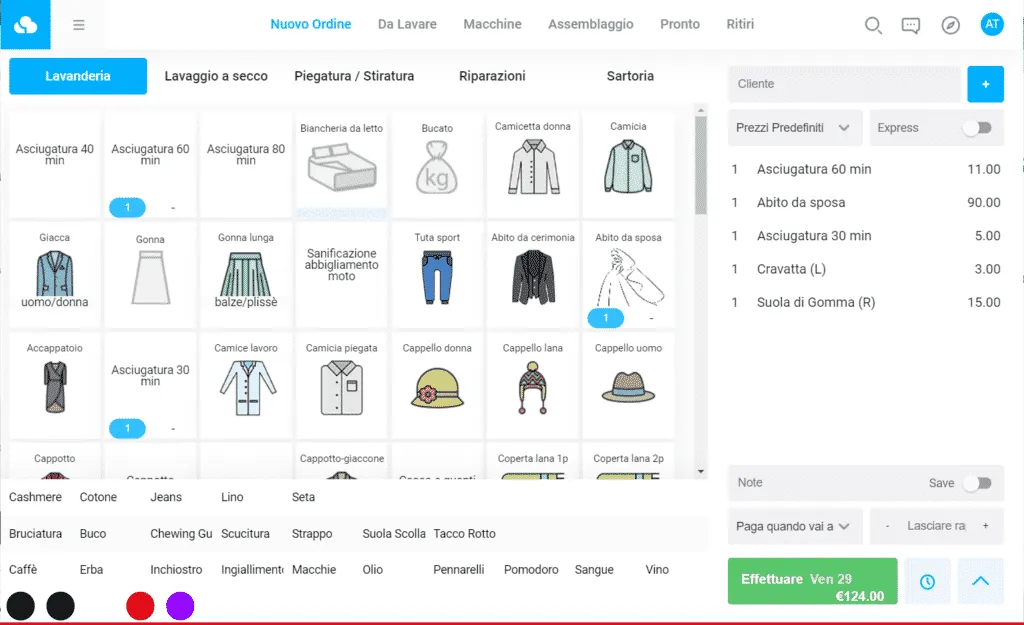
Task: Open Sartoria category
Action: click(630, 76)
